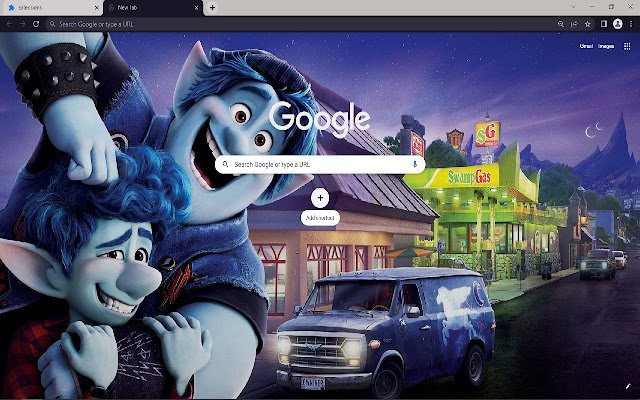
Task: Click the Add shortcut label
Action: tap(320, 218)
